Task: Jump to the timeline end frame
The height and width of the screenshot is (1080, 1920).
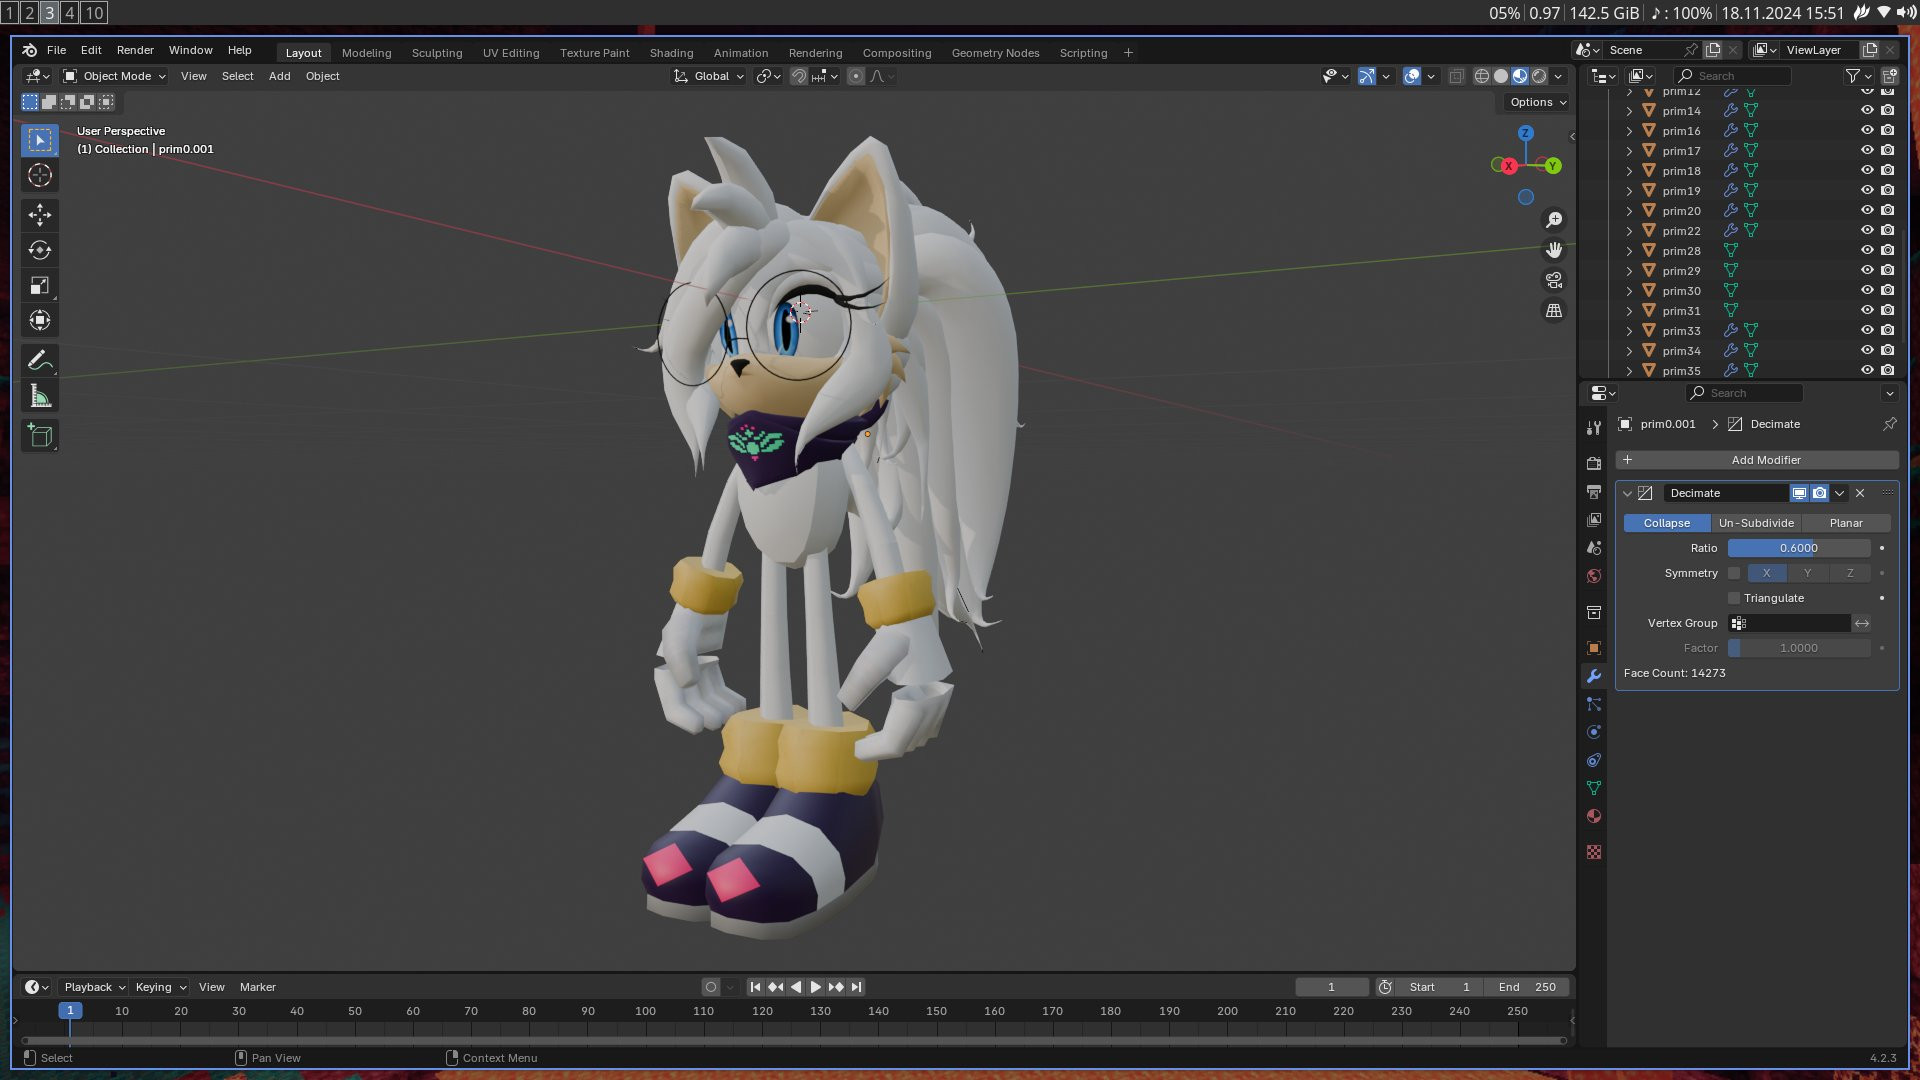Action: tap(856, 987)
